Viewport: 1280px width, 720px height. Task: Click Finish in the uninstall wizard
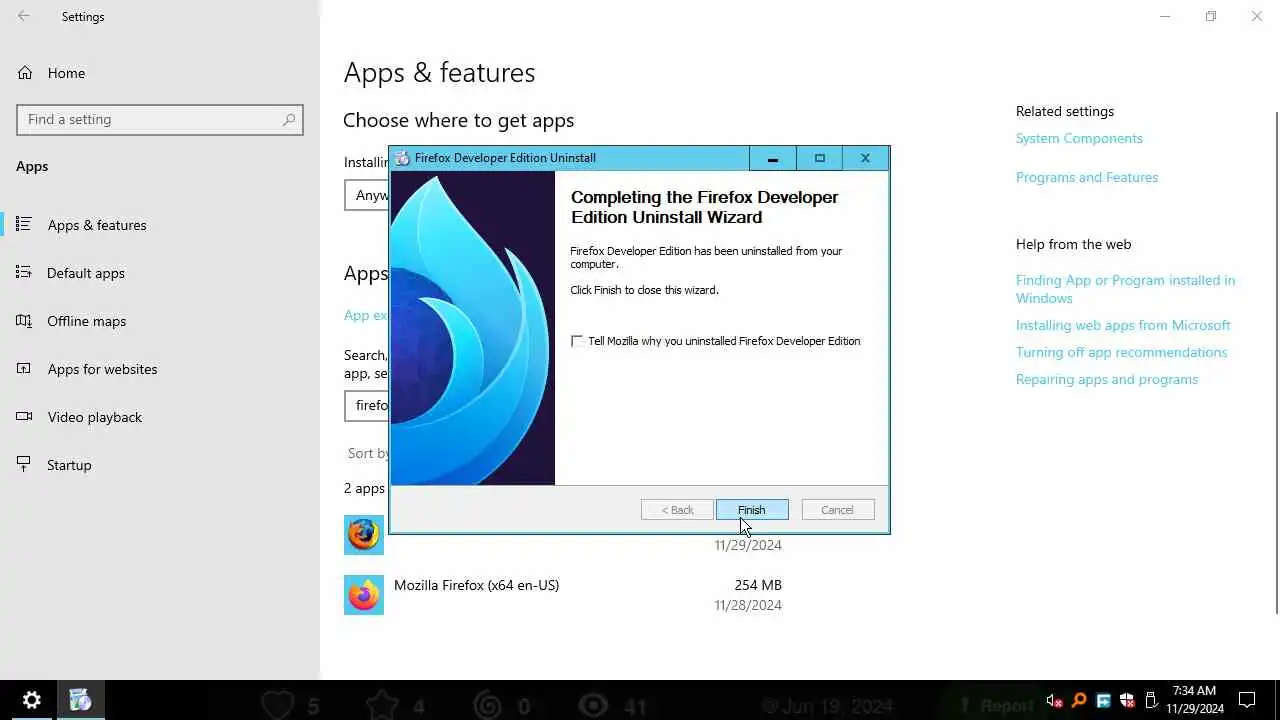[752, 510]
